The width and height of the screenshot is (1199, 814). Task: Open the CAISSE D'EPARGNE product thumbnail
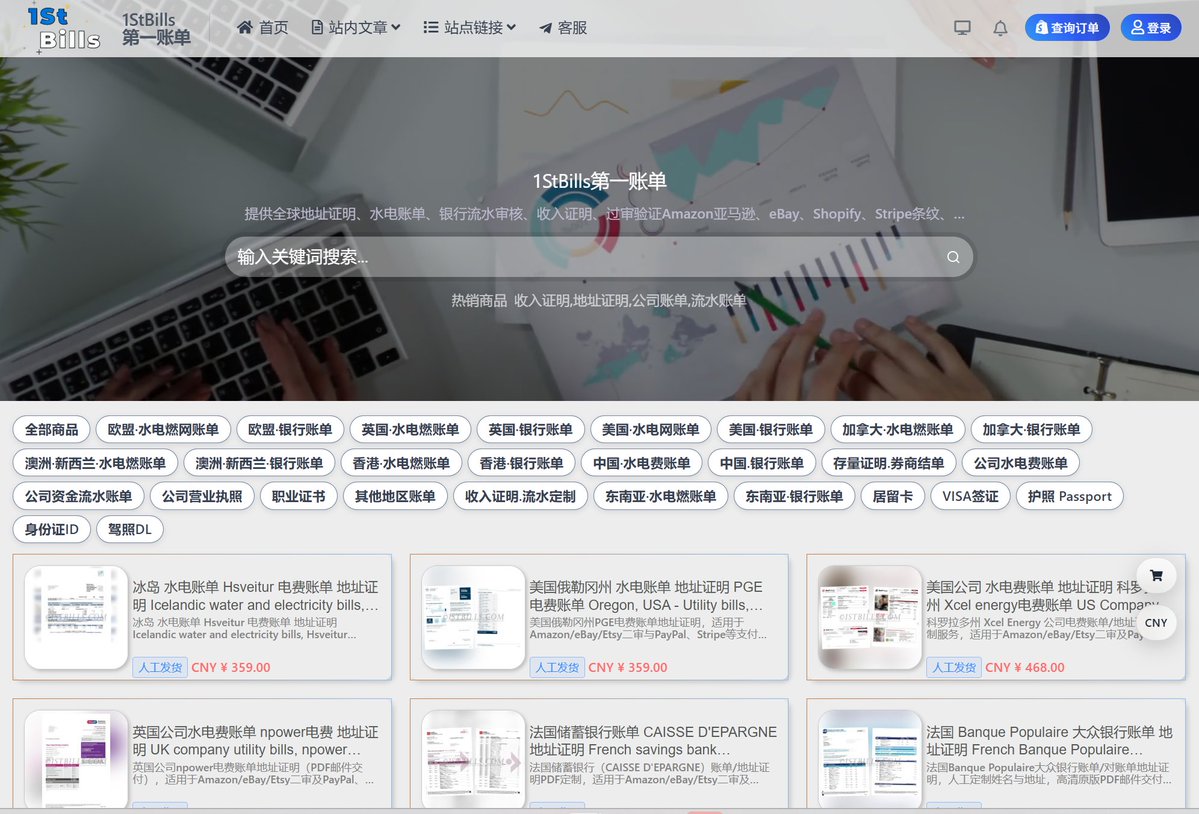tap(473, 758)
